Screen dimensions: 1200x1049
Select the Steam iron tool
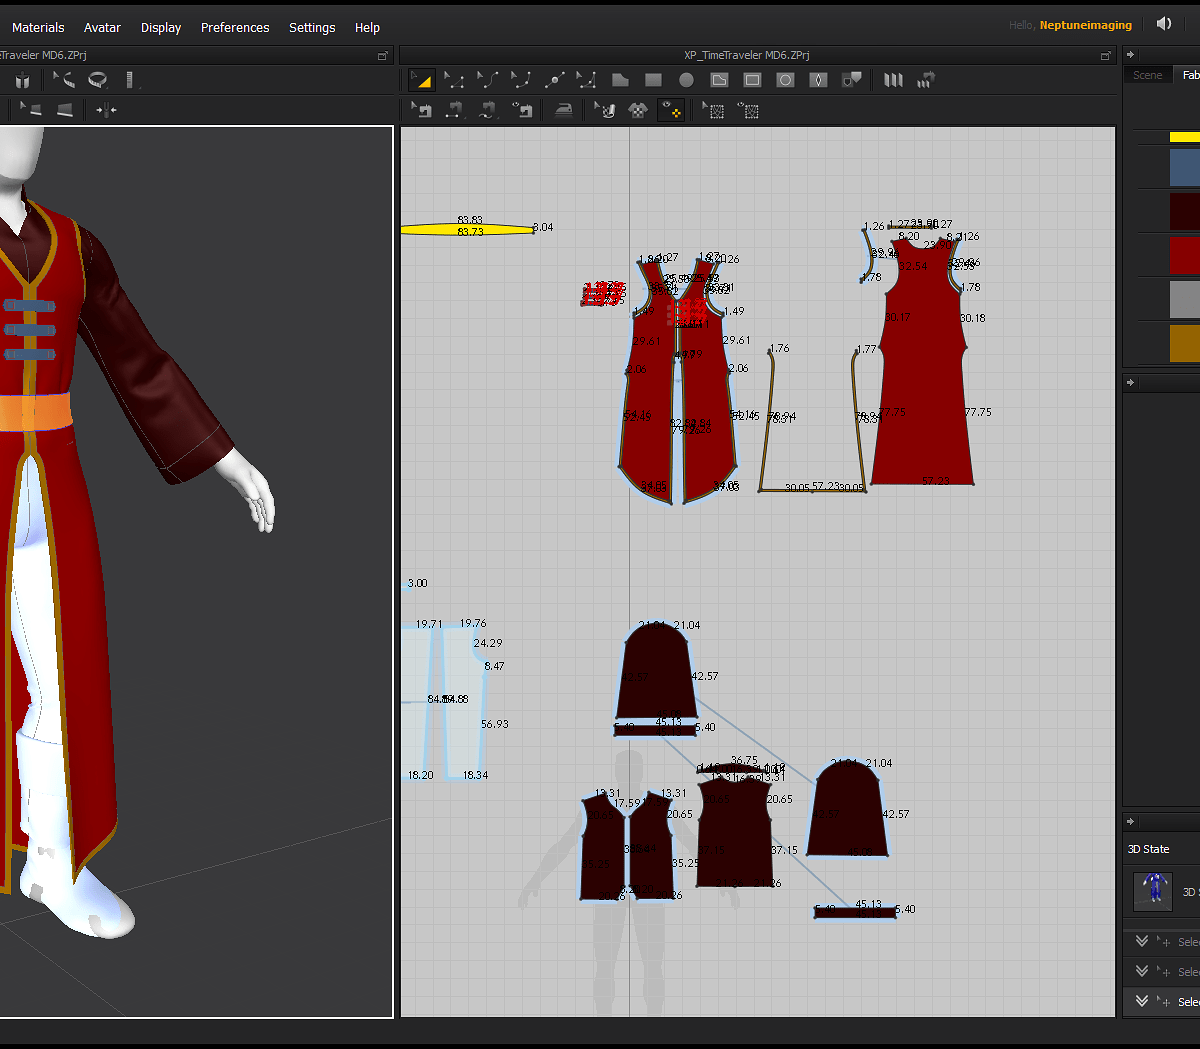tap(564, 110)
